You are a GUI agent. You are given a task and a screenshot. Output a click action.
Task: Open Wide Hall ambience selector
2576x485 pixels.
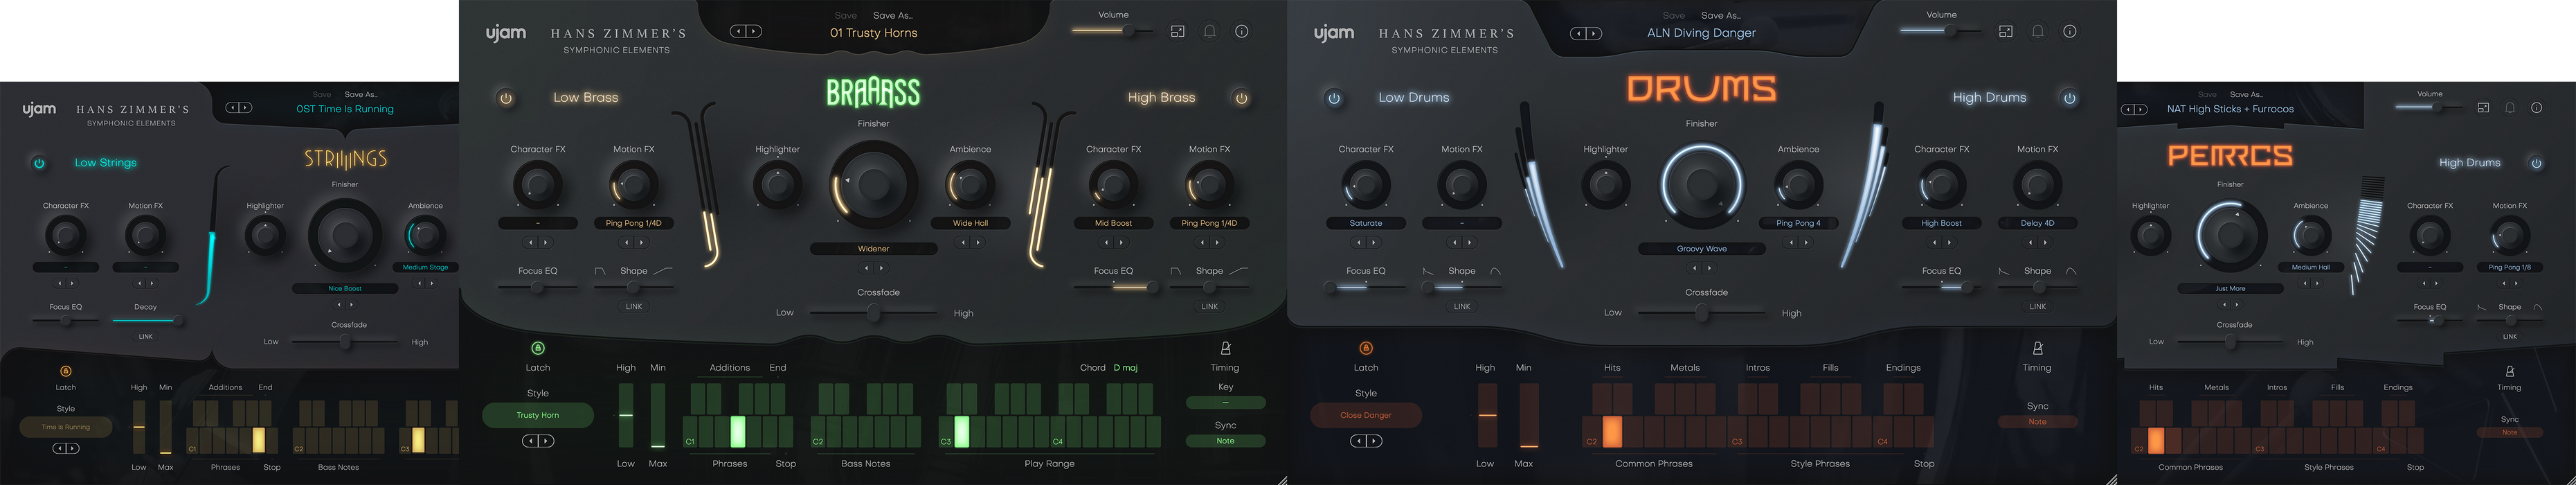click(970, 223)
